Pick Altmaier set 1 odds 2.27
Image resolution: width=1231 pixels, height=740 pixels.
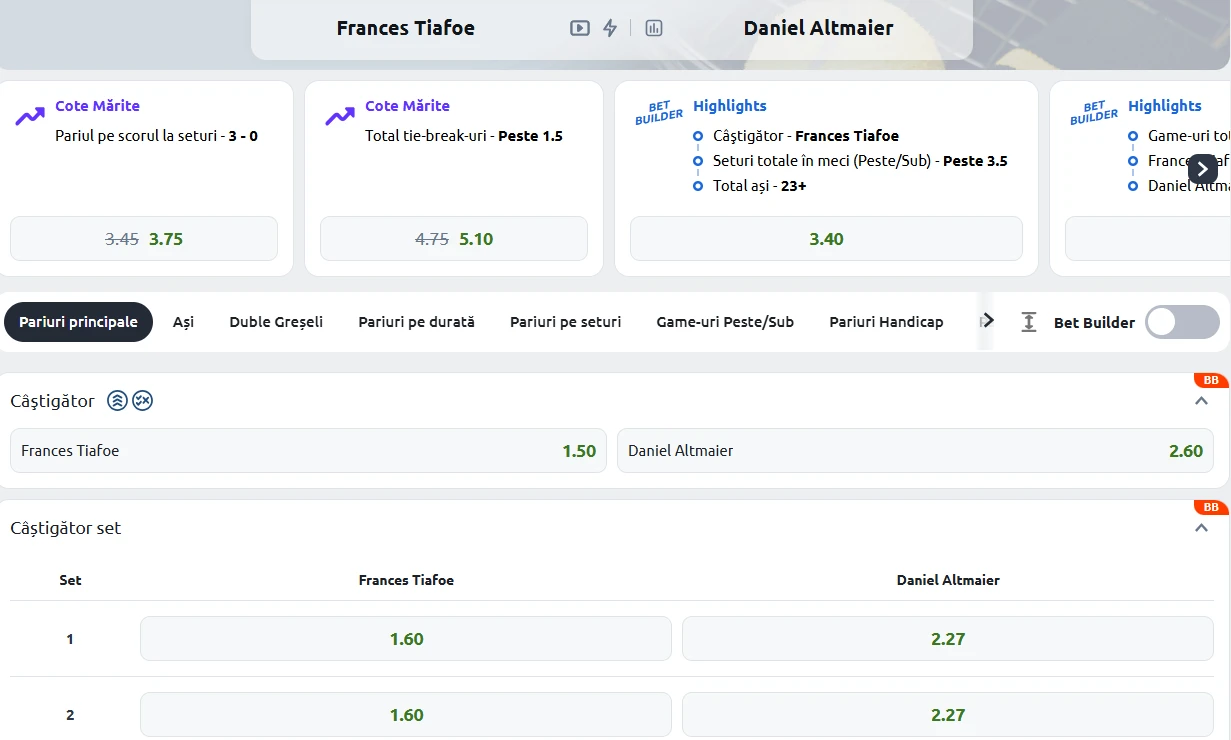pos(948,639)
